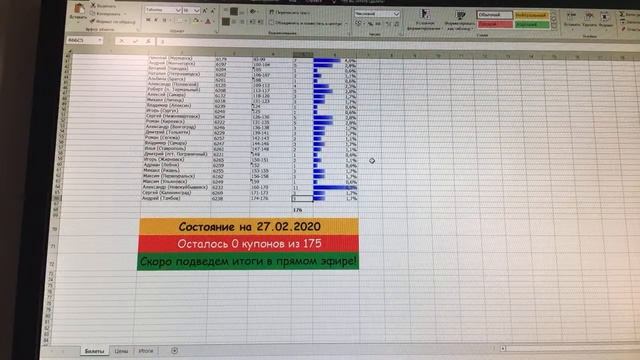Click the Insert Function fx icon
The width and height of the screenshot is (640, 360).
pyautogui.click(x=148, y=41)
